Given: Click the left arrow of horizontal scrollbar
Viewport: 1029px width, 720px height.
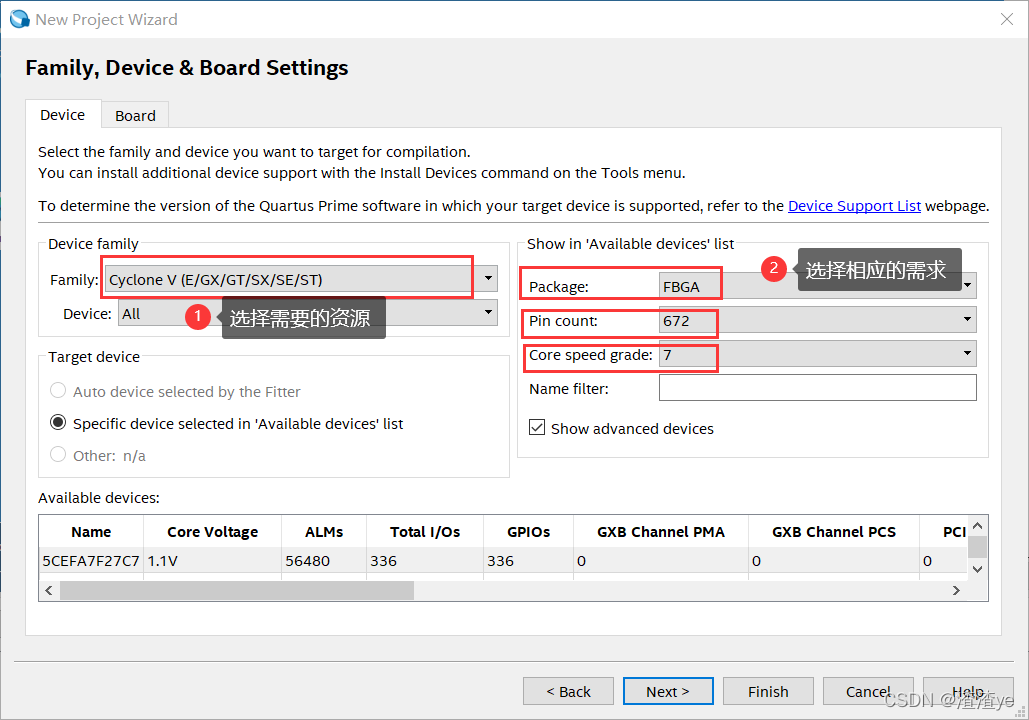Looking at the screenshot, I should pos(49,591).
